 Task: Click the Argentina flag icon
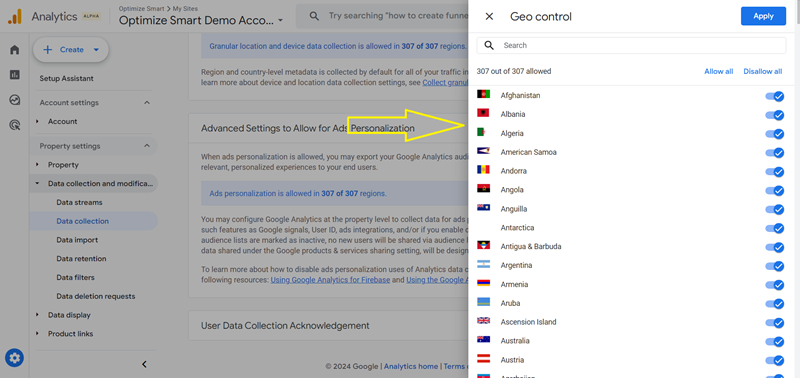tap(483, 264)
